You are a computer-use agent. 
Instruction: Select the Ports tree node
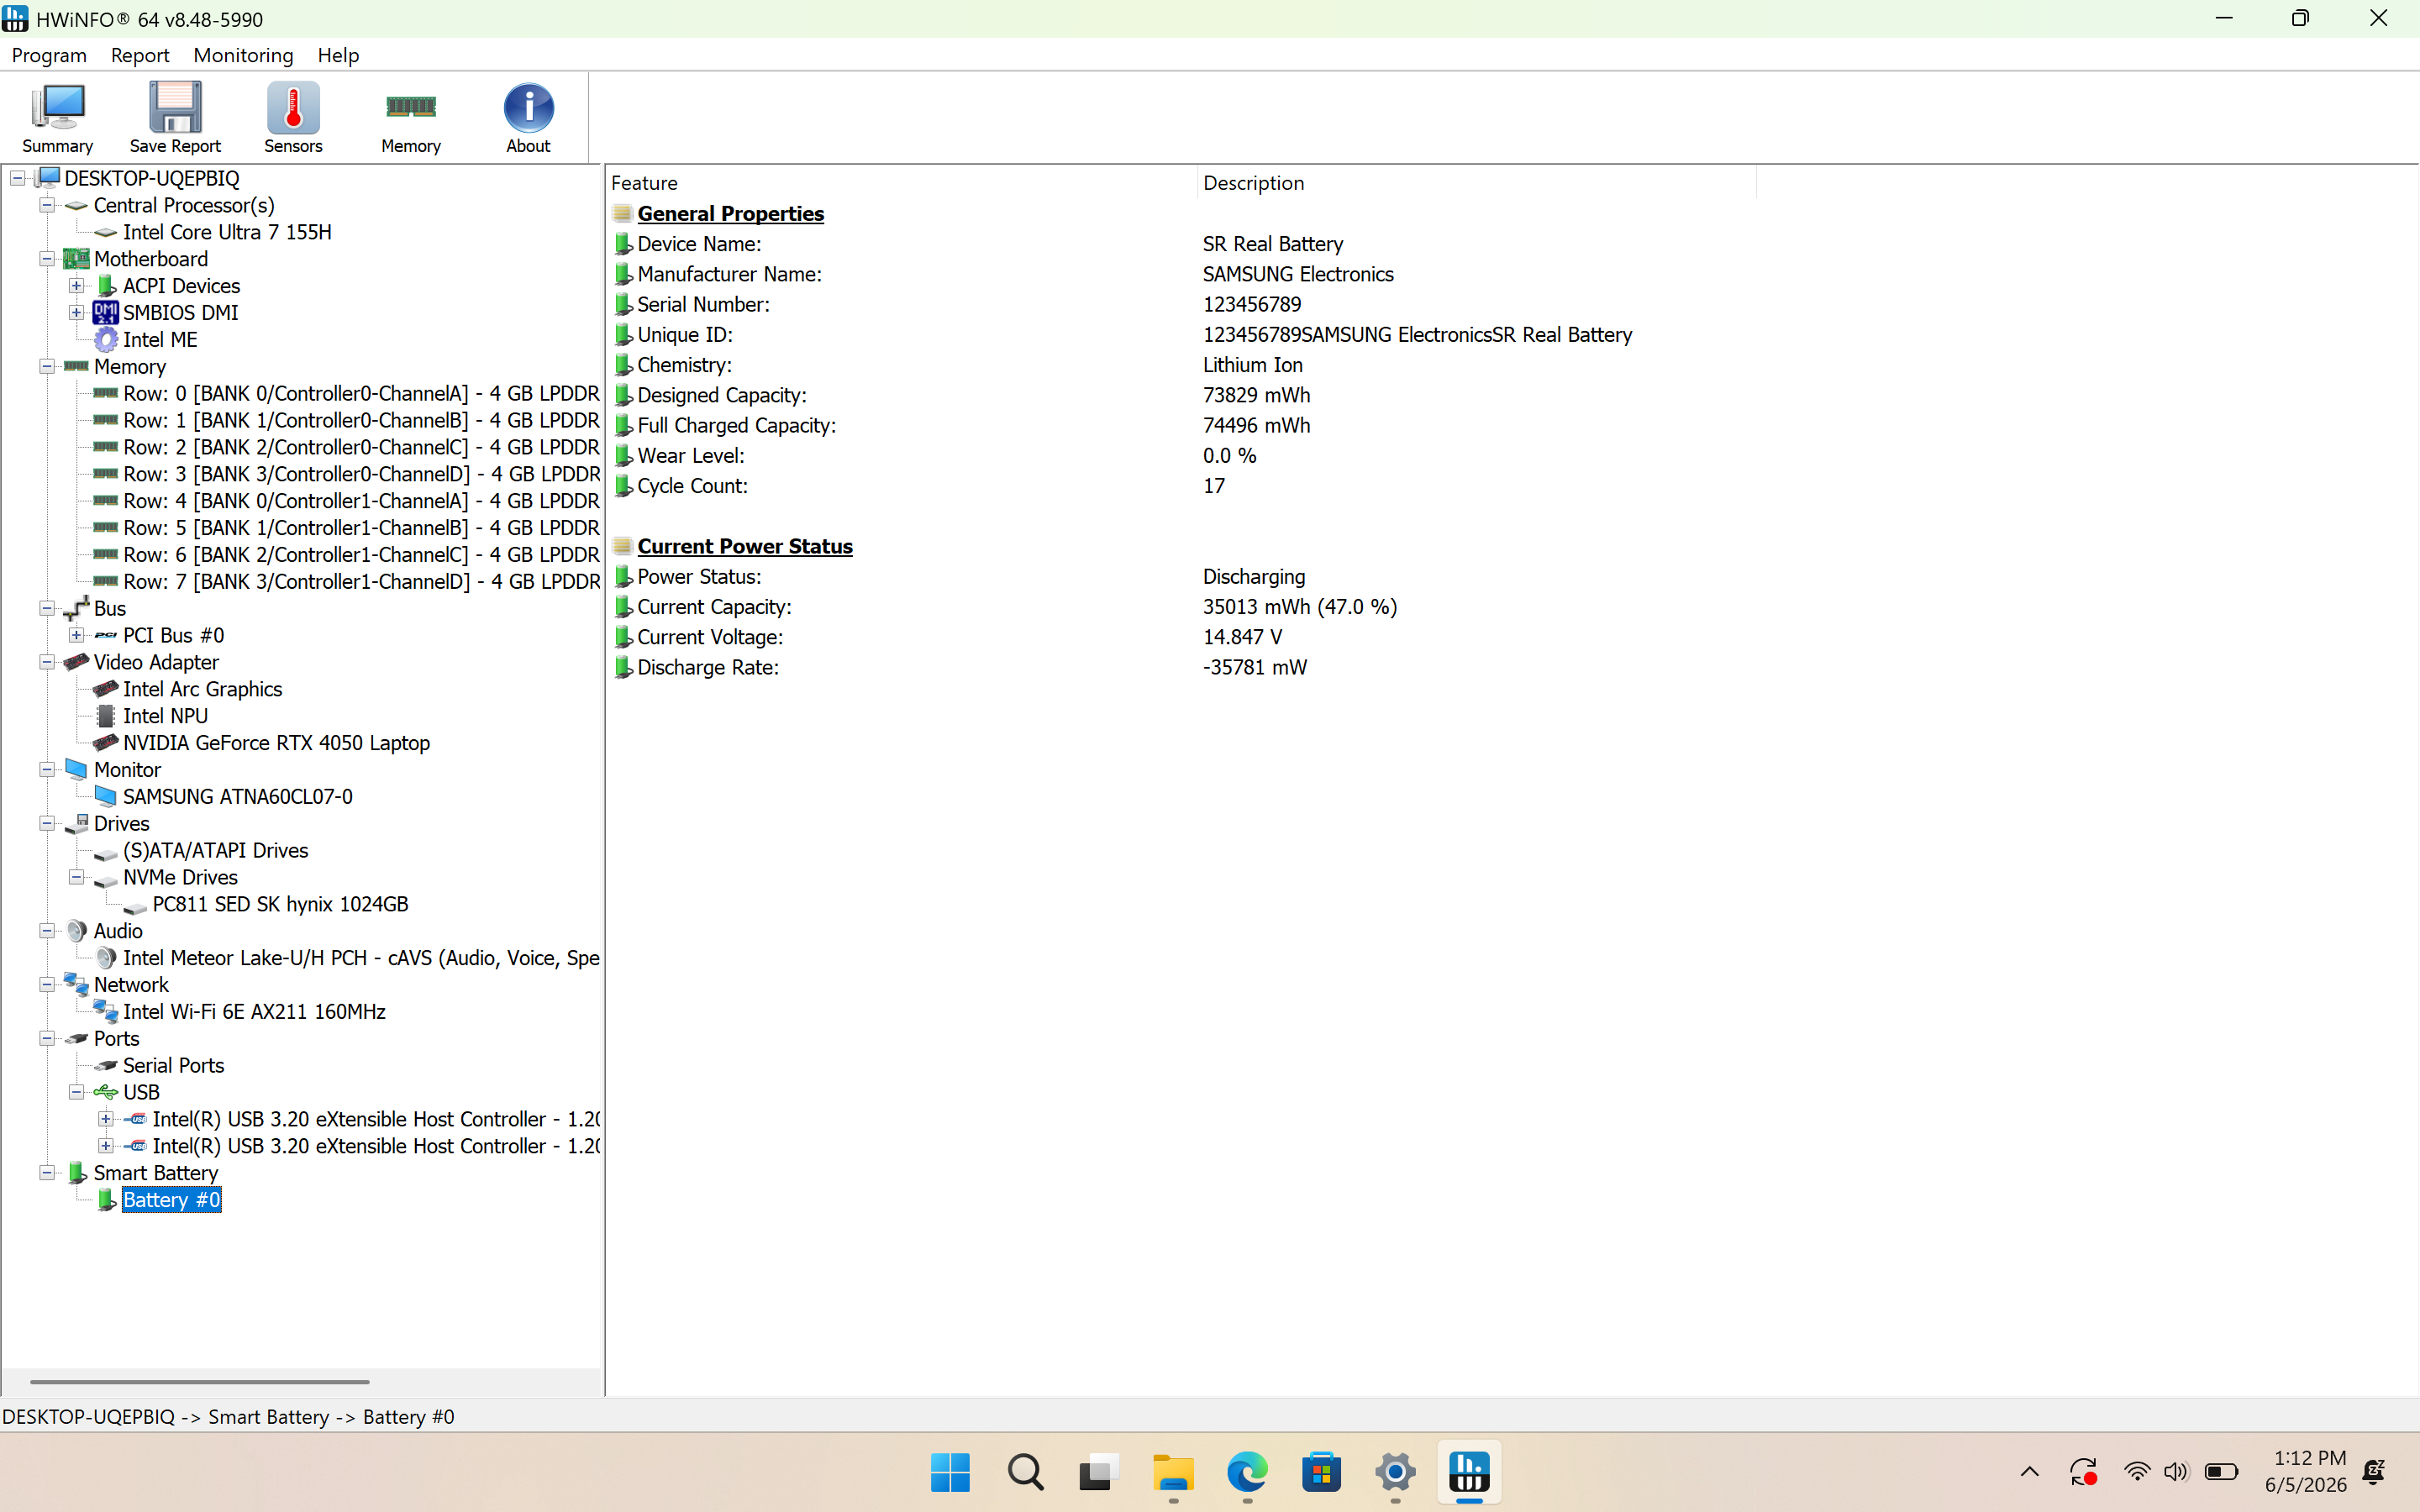point(116,1039)
